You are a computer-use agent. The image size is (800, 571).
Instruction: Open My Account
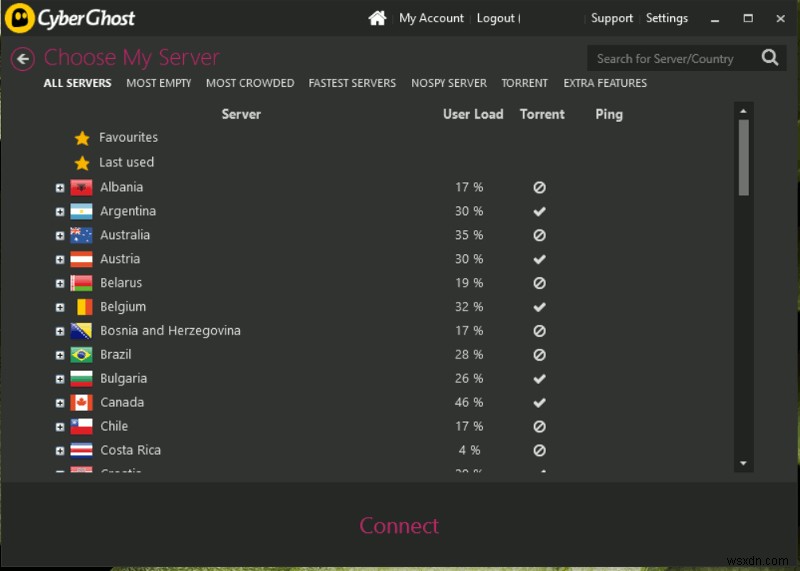pos(431,18)
